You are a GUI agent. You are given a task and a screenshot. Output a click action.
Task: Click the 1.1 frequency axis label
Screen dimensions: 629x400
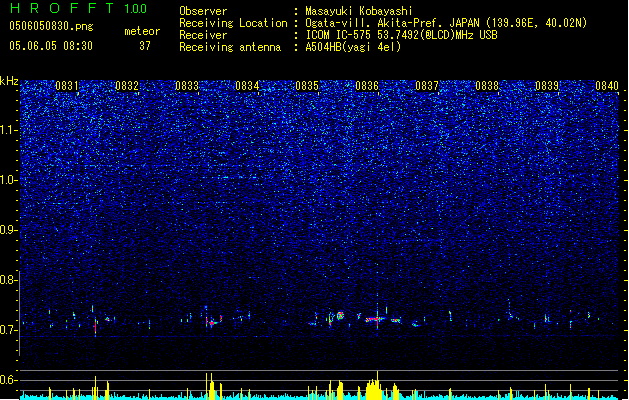[8, 130]
